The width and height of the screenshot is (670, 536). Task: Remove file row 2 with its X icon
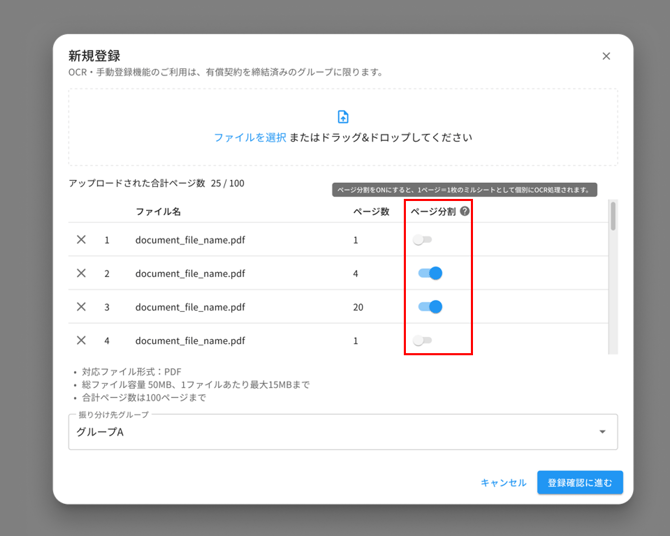tap(81, 273)
